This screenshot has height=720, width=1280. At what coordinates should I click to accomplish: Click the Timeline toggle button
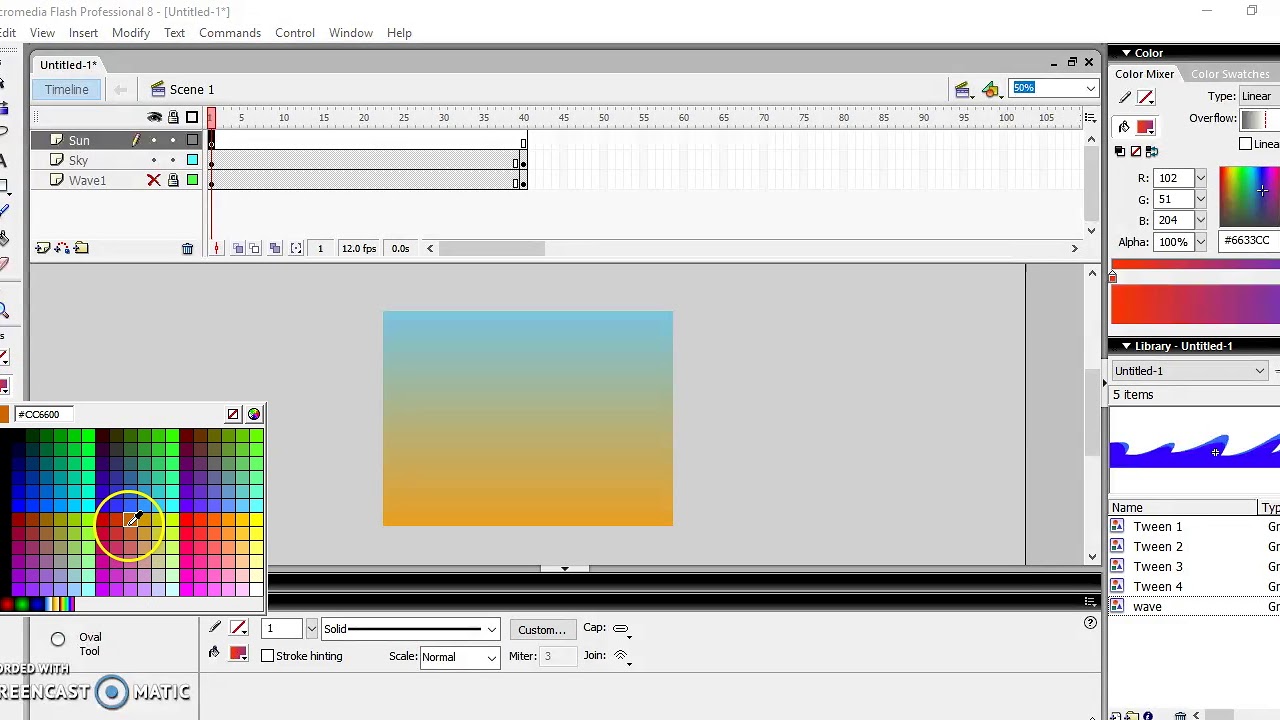pyautogui.click(x=66, y=90)
